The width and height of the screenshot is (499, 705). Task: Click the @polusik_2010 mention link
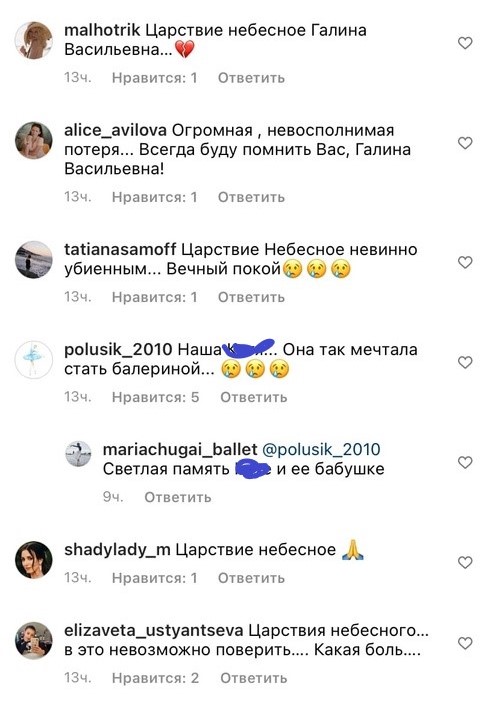[x=321, y=449]
